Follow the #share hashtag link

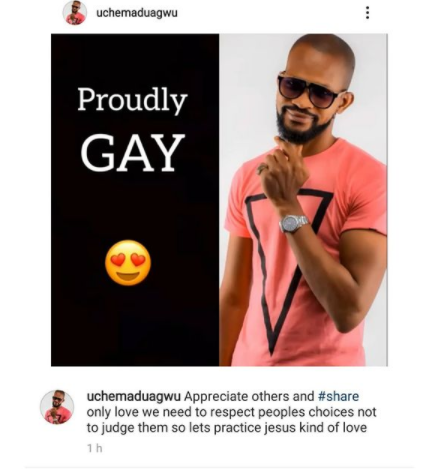[338, 396]
